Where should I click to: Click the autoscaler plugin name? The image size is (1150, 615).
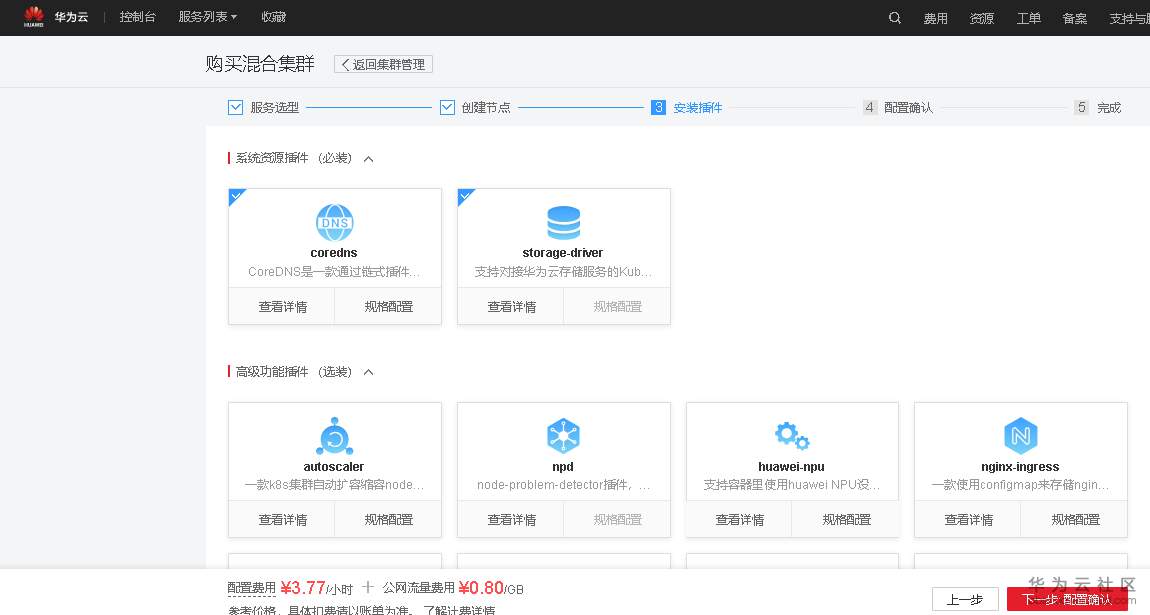(x=334, y=467)
